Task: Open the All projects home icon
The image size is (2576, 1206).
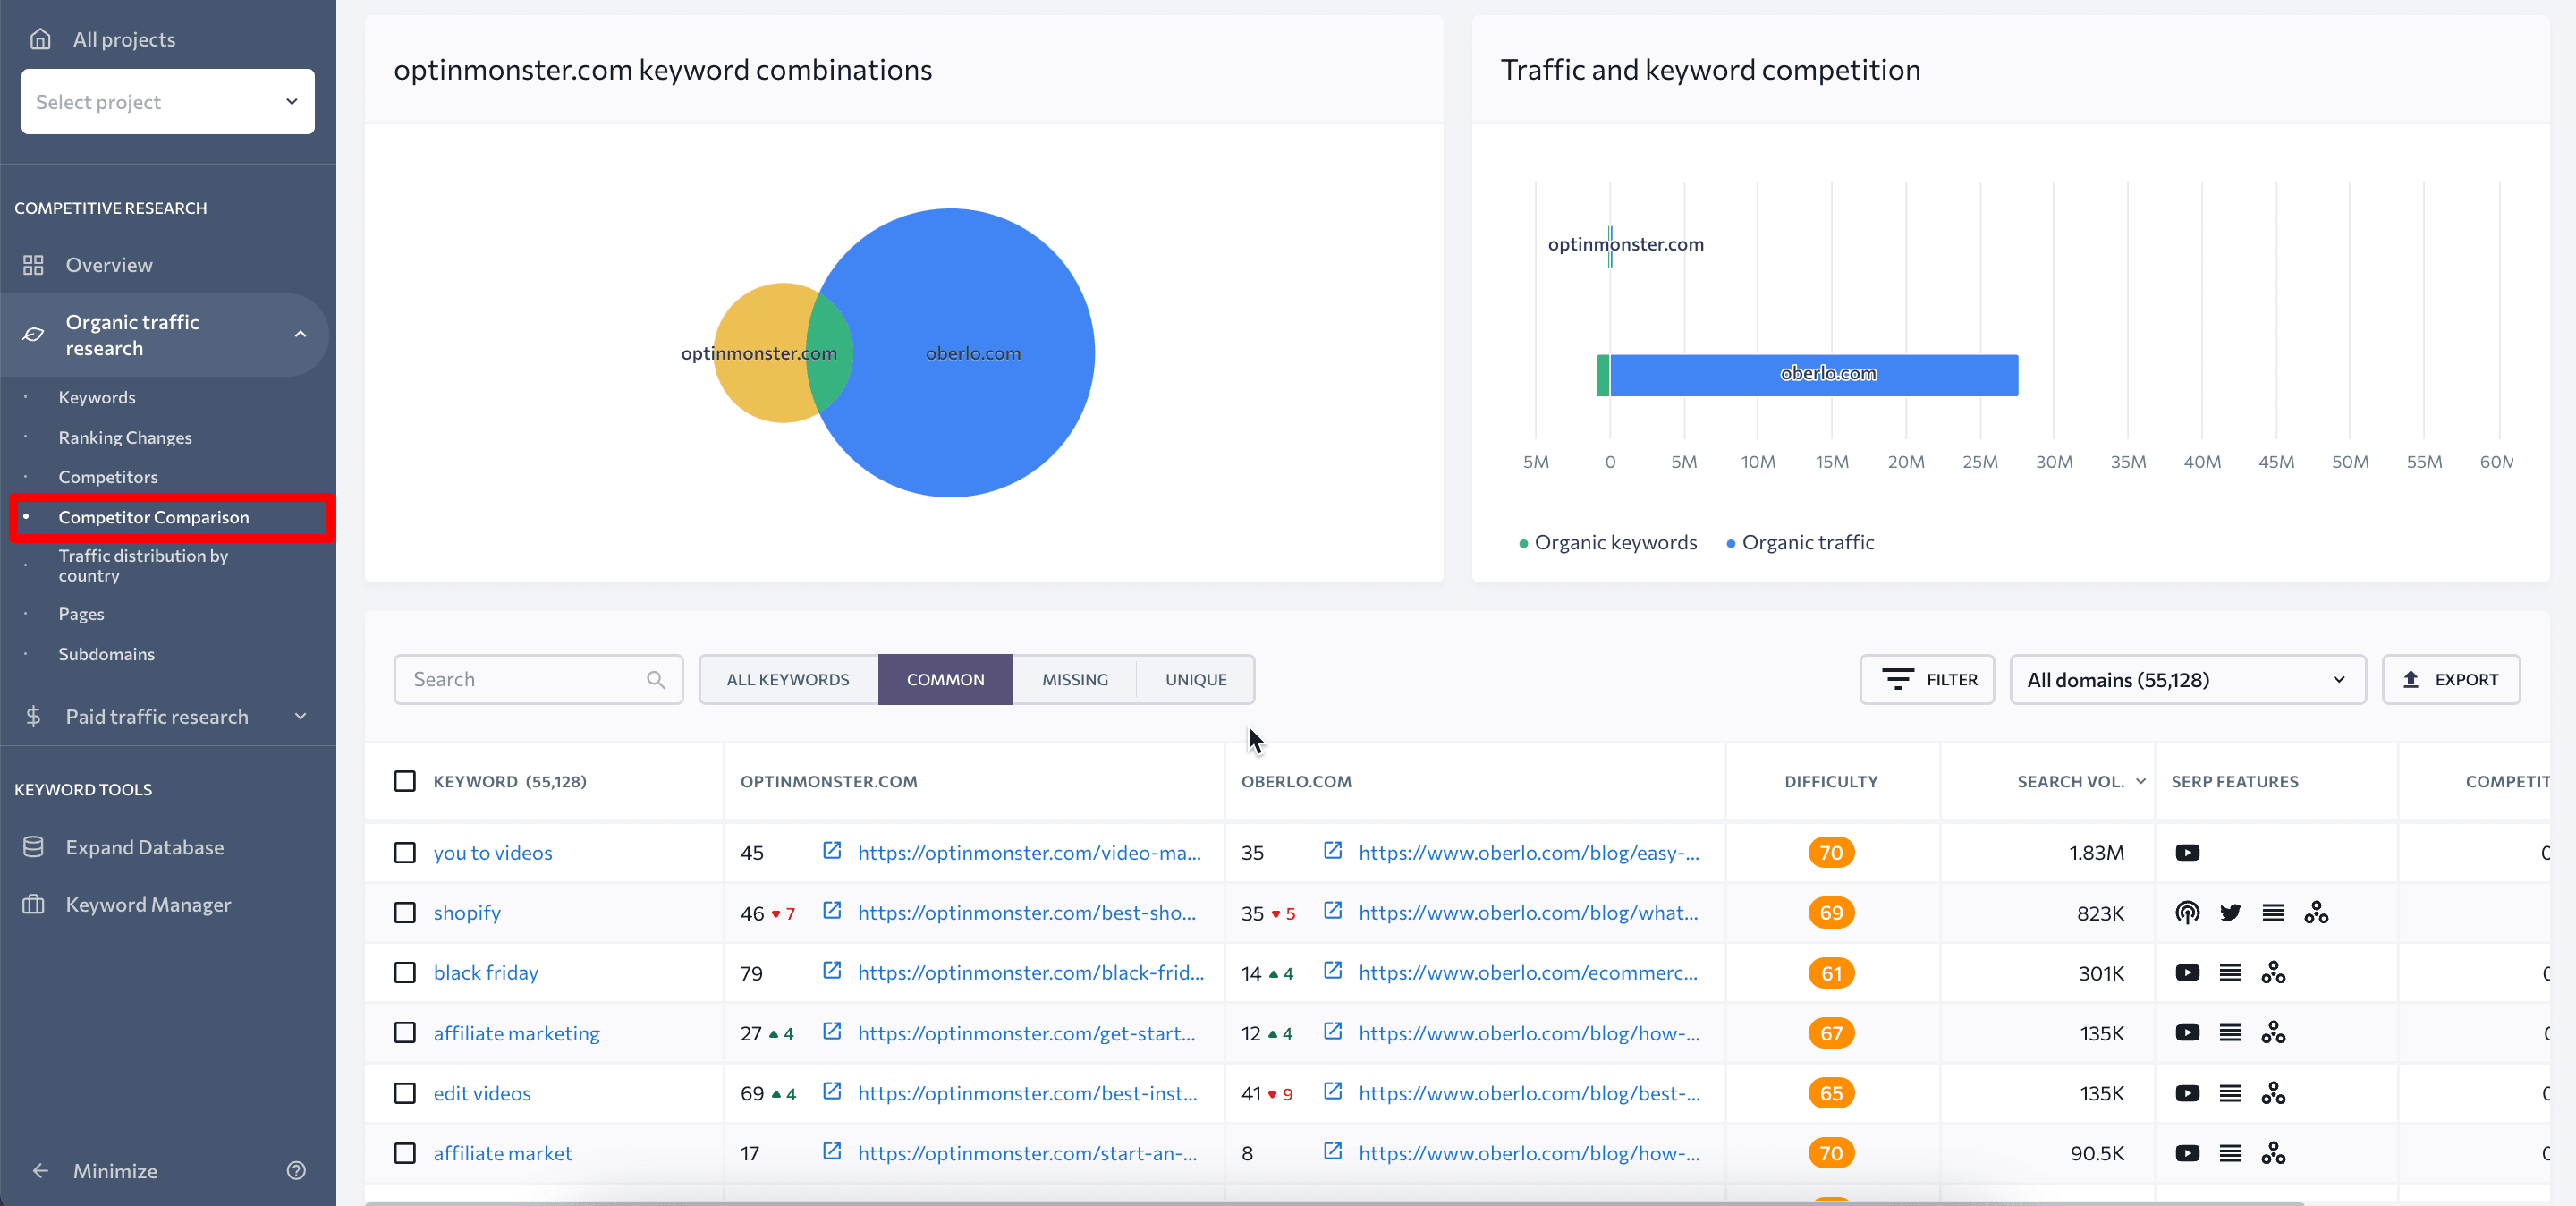Action: [40, 39]
